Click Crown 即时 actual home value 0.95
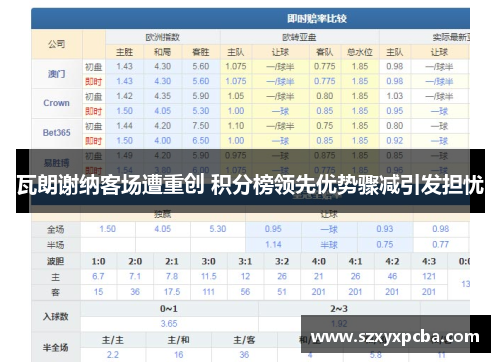 click(x=395, y=111)
